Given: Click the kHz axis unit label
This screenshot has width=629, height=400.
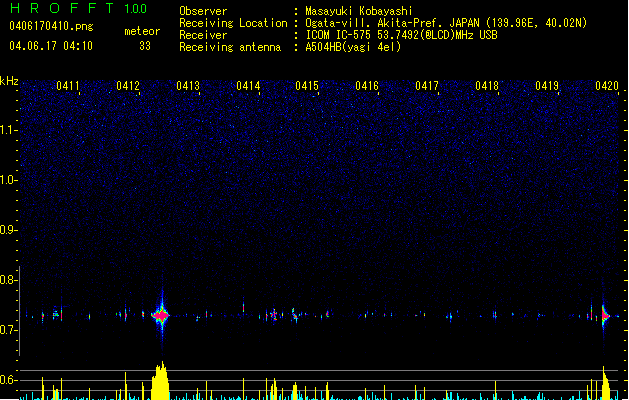Looking at the screenshot, I should point(9,81).
